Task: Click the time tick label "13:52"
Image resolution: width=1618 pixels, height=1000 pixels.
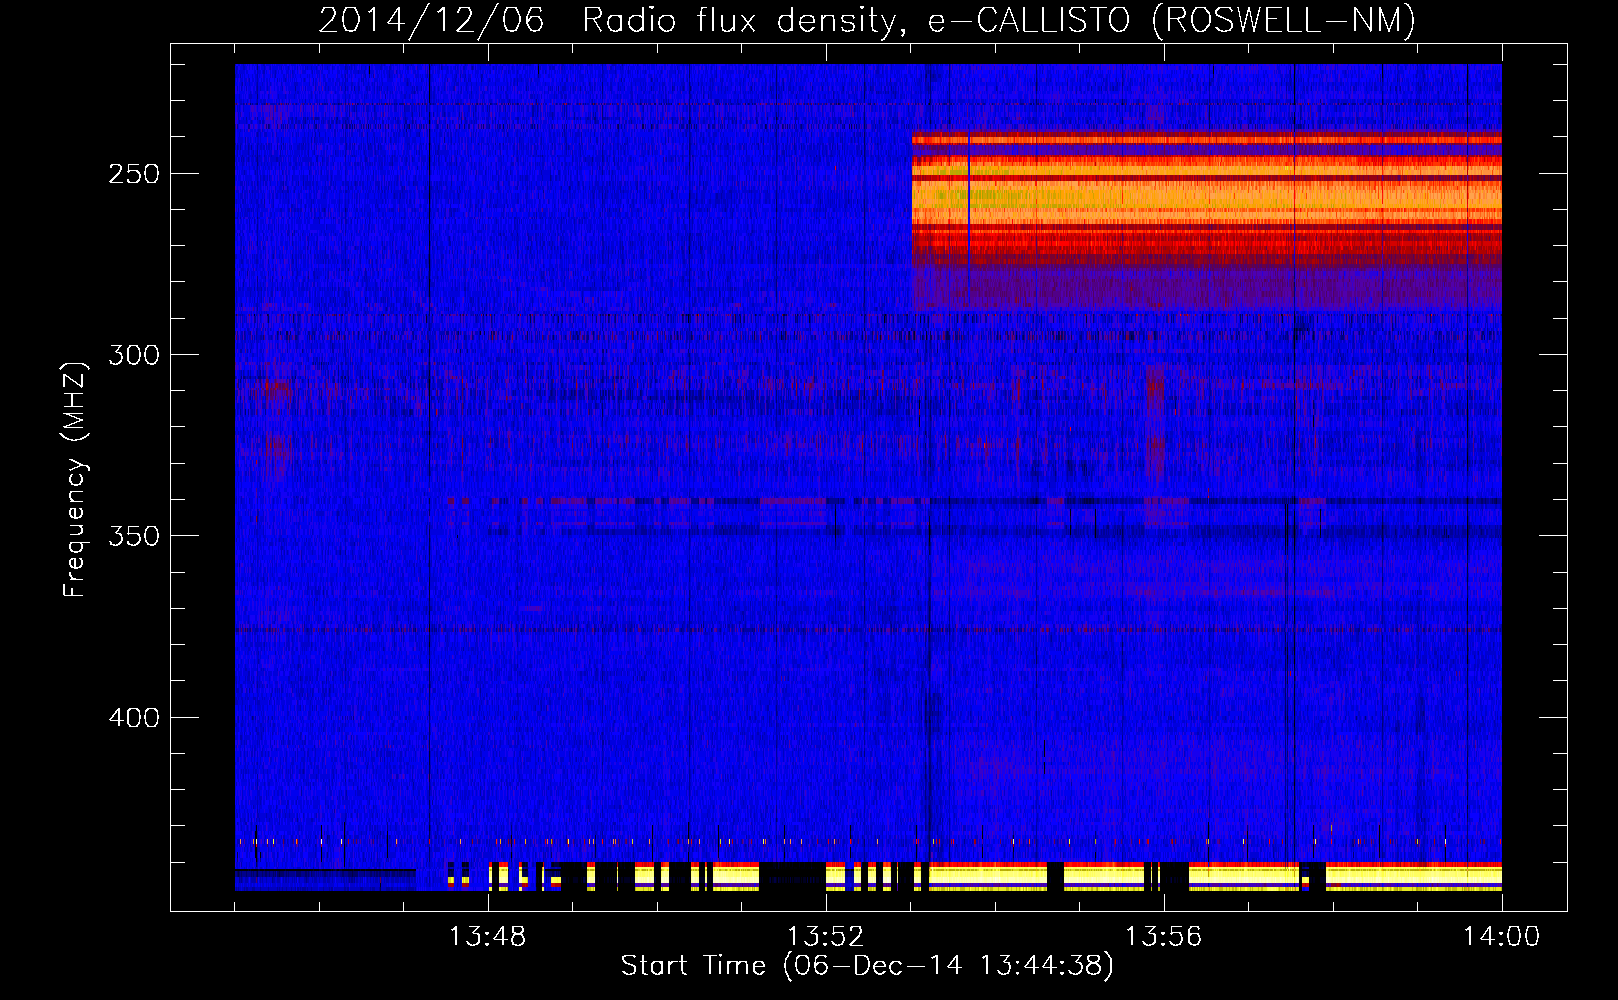Action: click(x=825, y=937)
